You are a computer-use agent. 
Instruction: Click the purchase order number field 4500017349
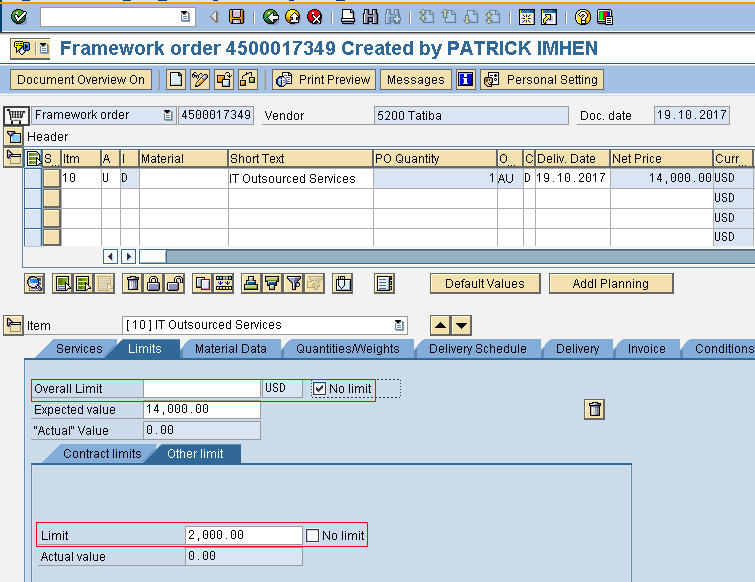pos(216,116)
